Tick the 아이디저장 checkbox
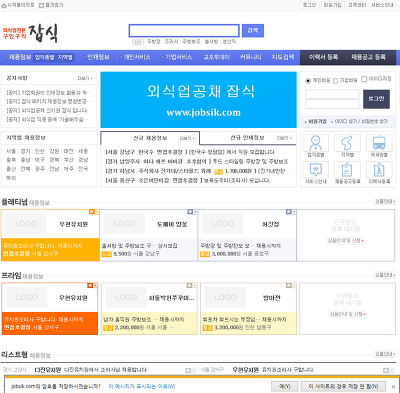The image size is (400, 393). click(364, 79)
